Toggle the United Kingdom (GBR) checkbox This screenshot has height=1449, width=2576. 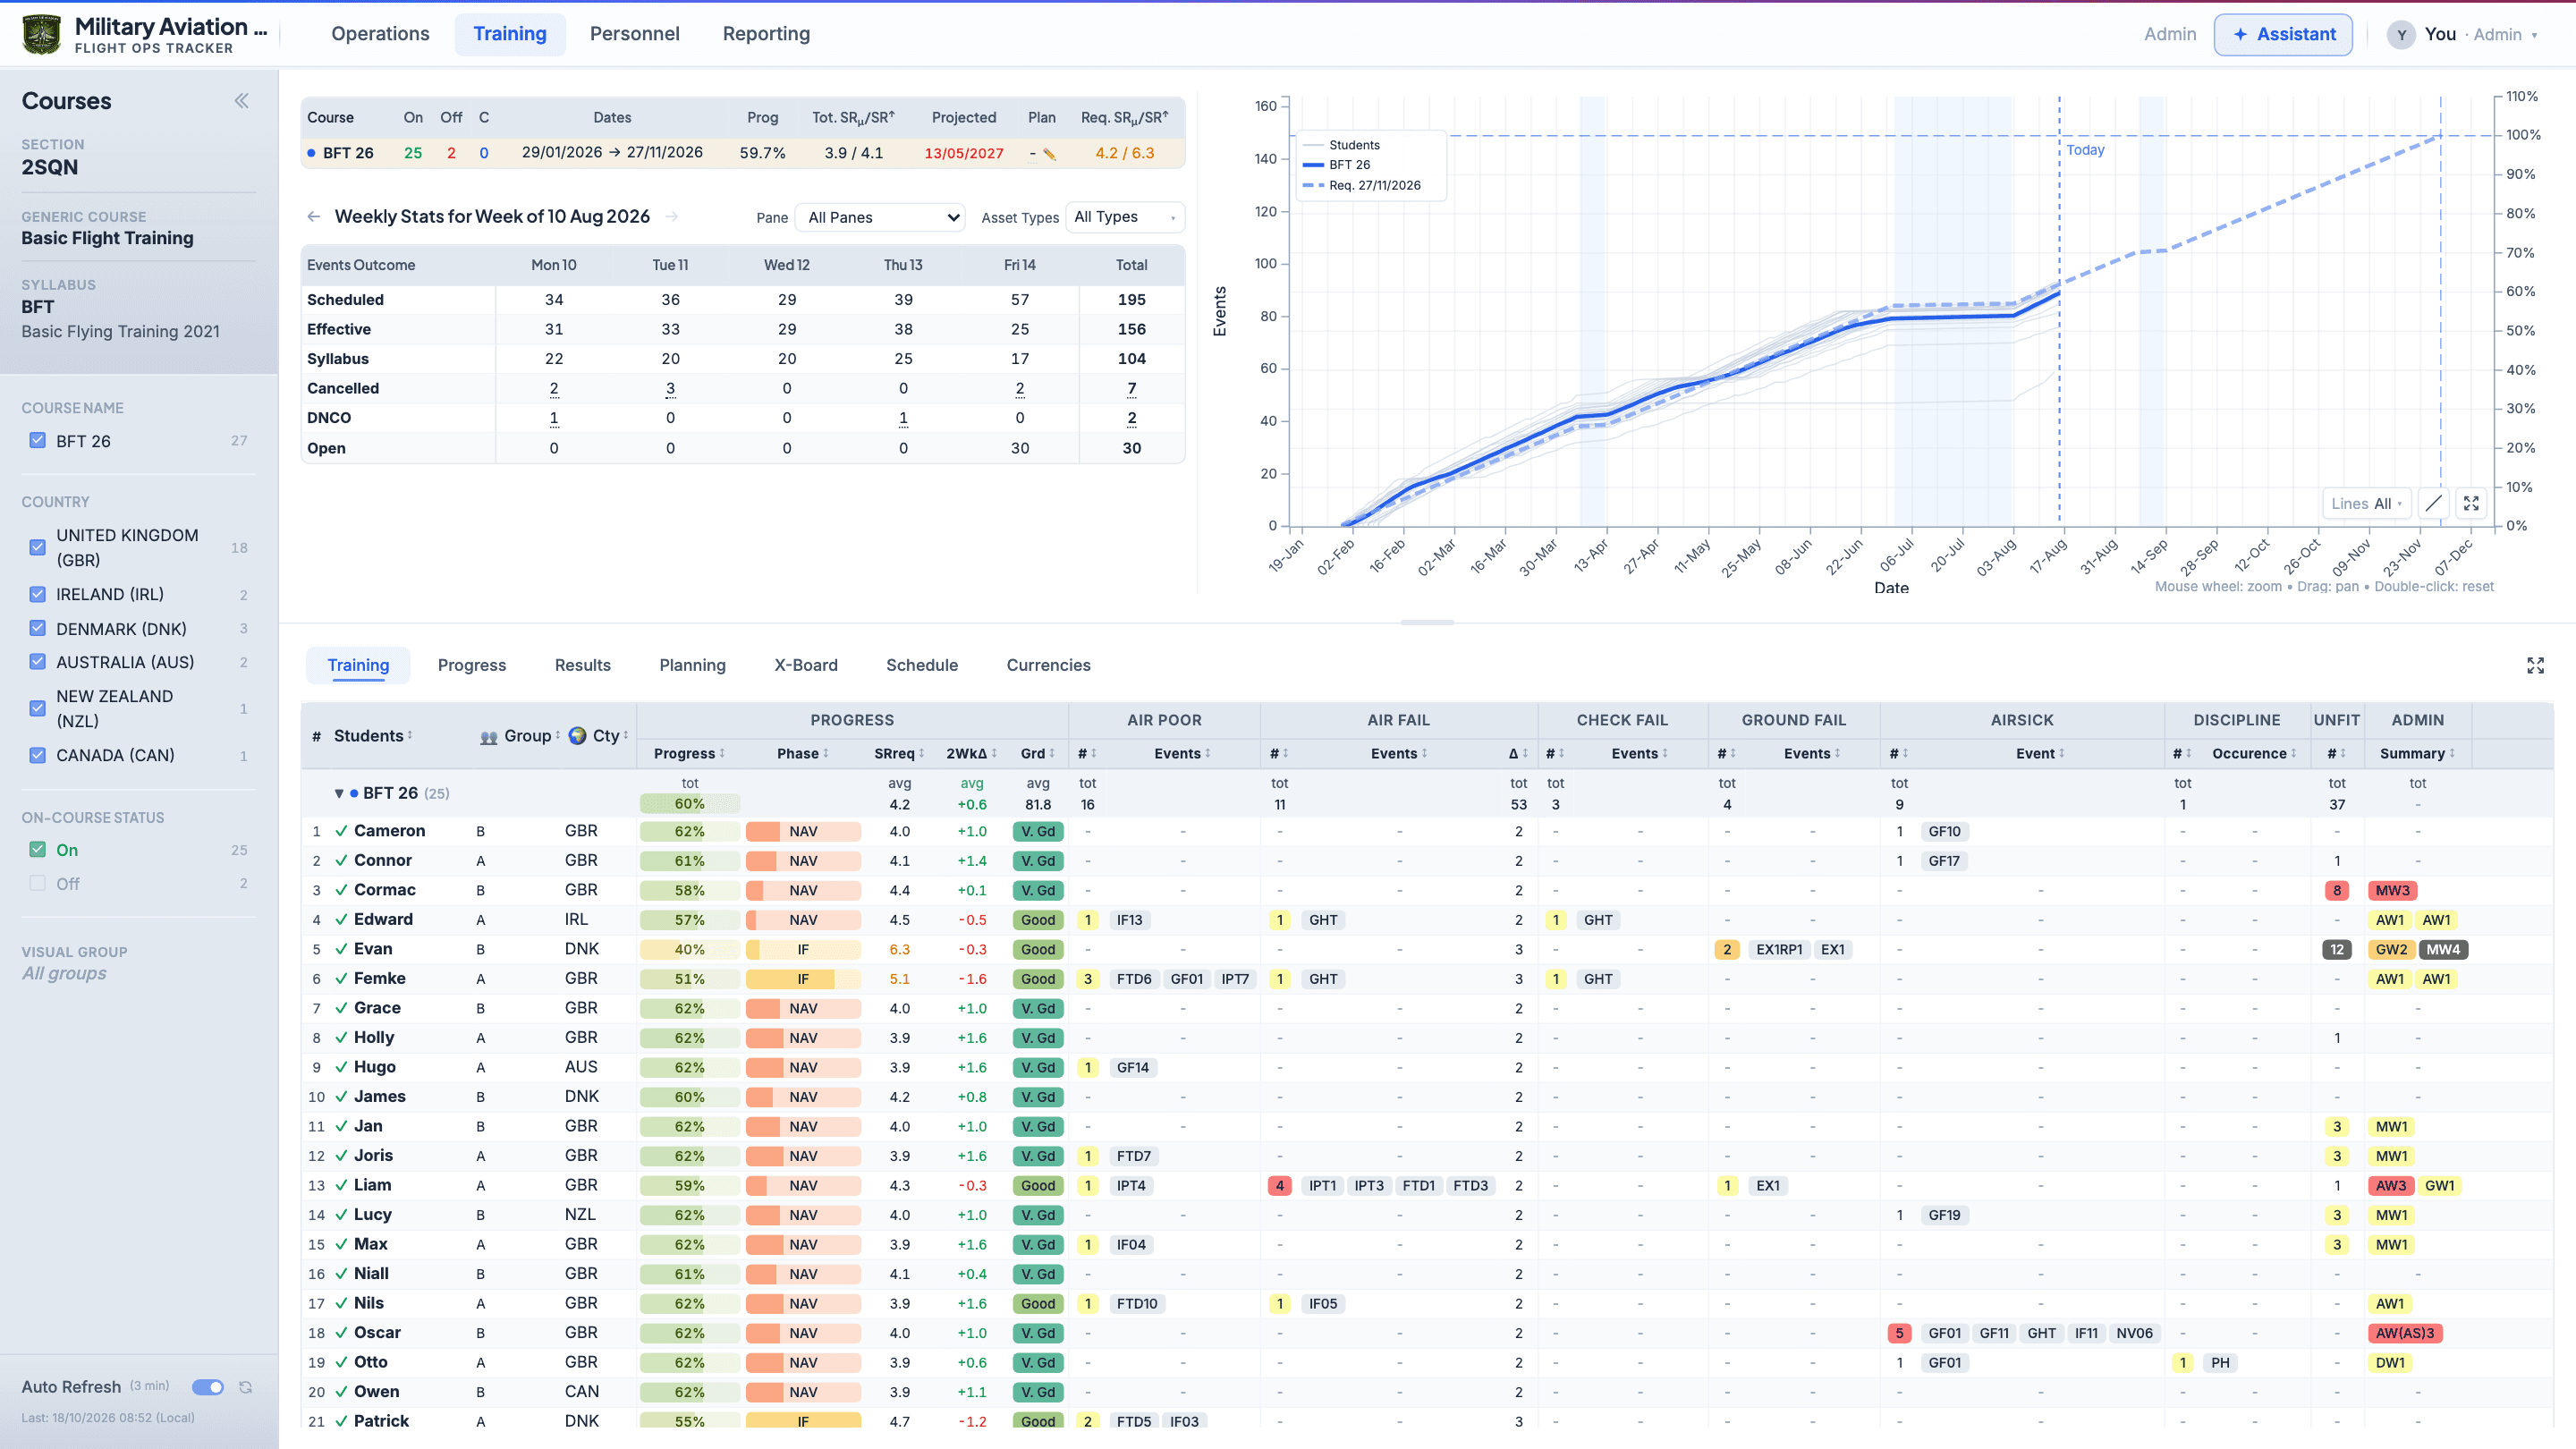click(37, 547)
